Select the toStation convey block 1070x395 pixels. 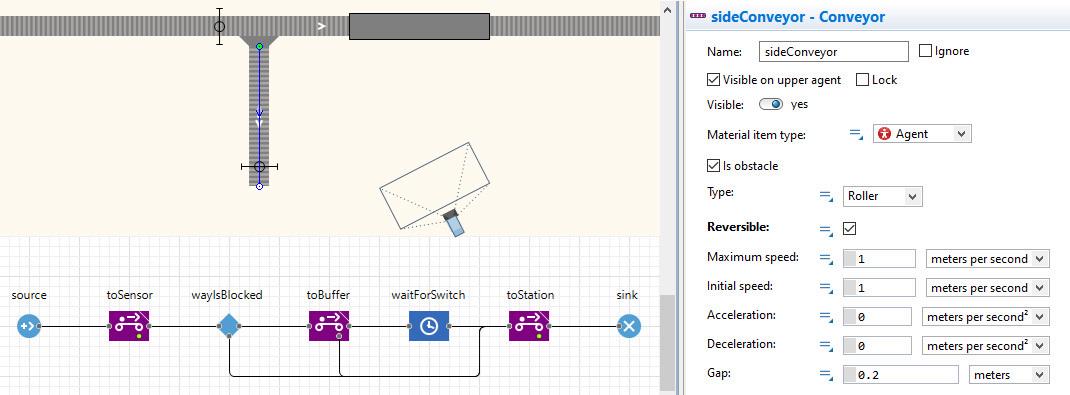(529, 326)
